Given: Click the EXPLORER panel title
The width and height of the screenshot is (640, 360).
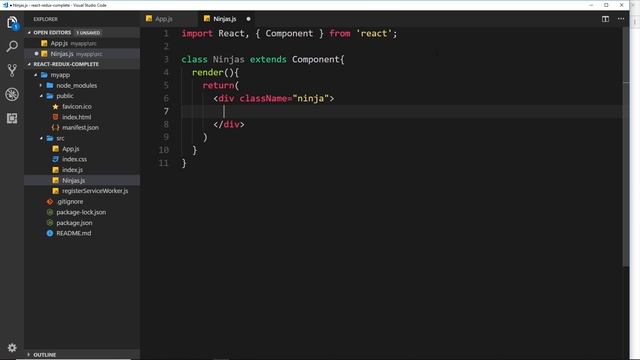Looking at the screenshot, I should (45, 19).
